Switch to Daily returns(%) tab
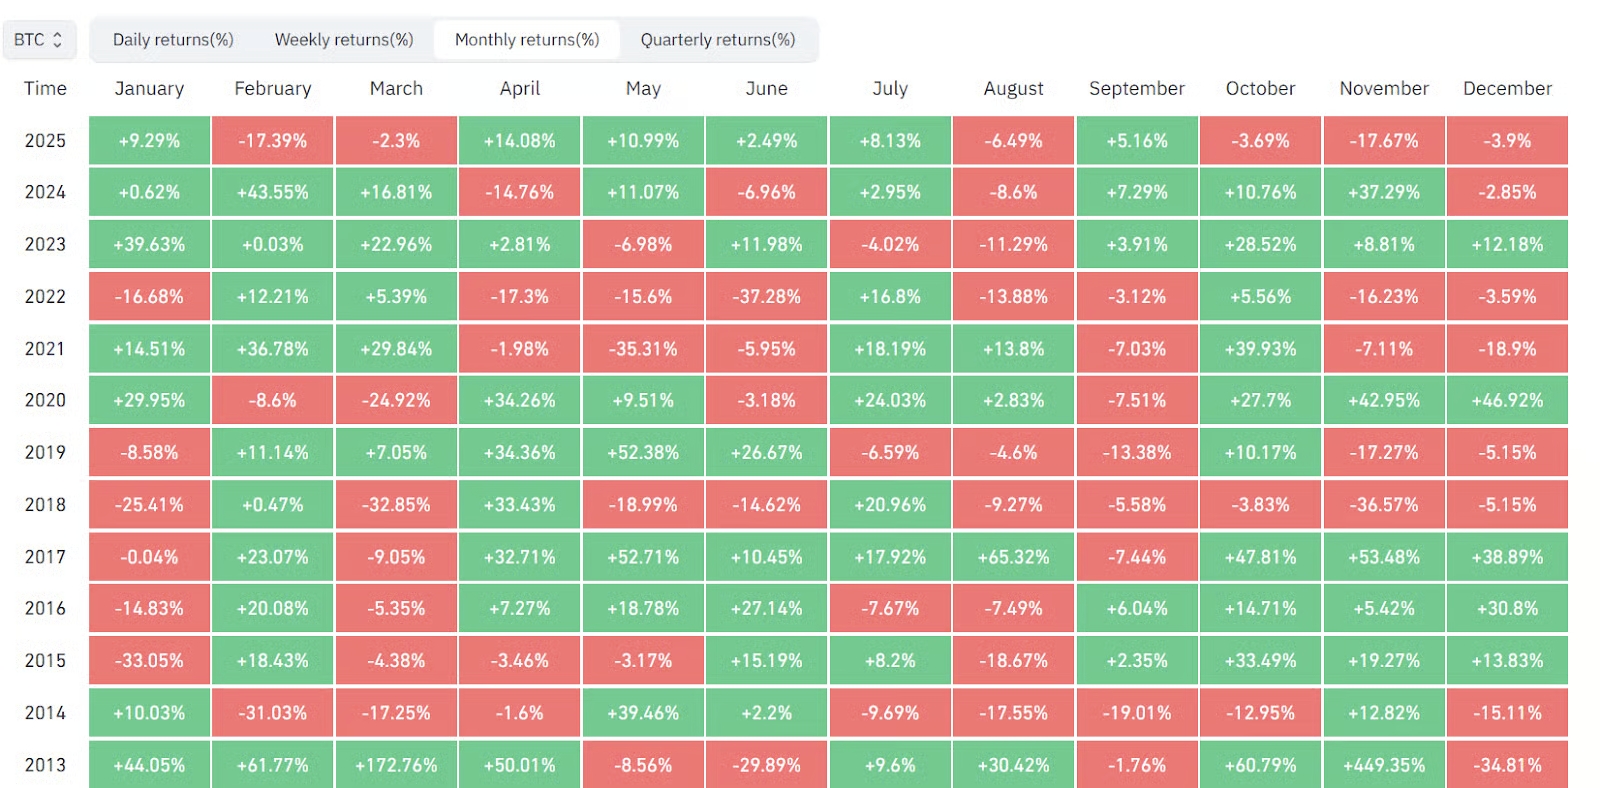Screen dimensions: 1600x788 173,40
